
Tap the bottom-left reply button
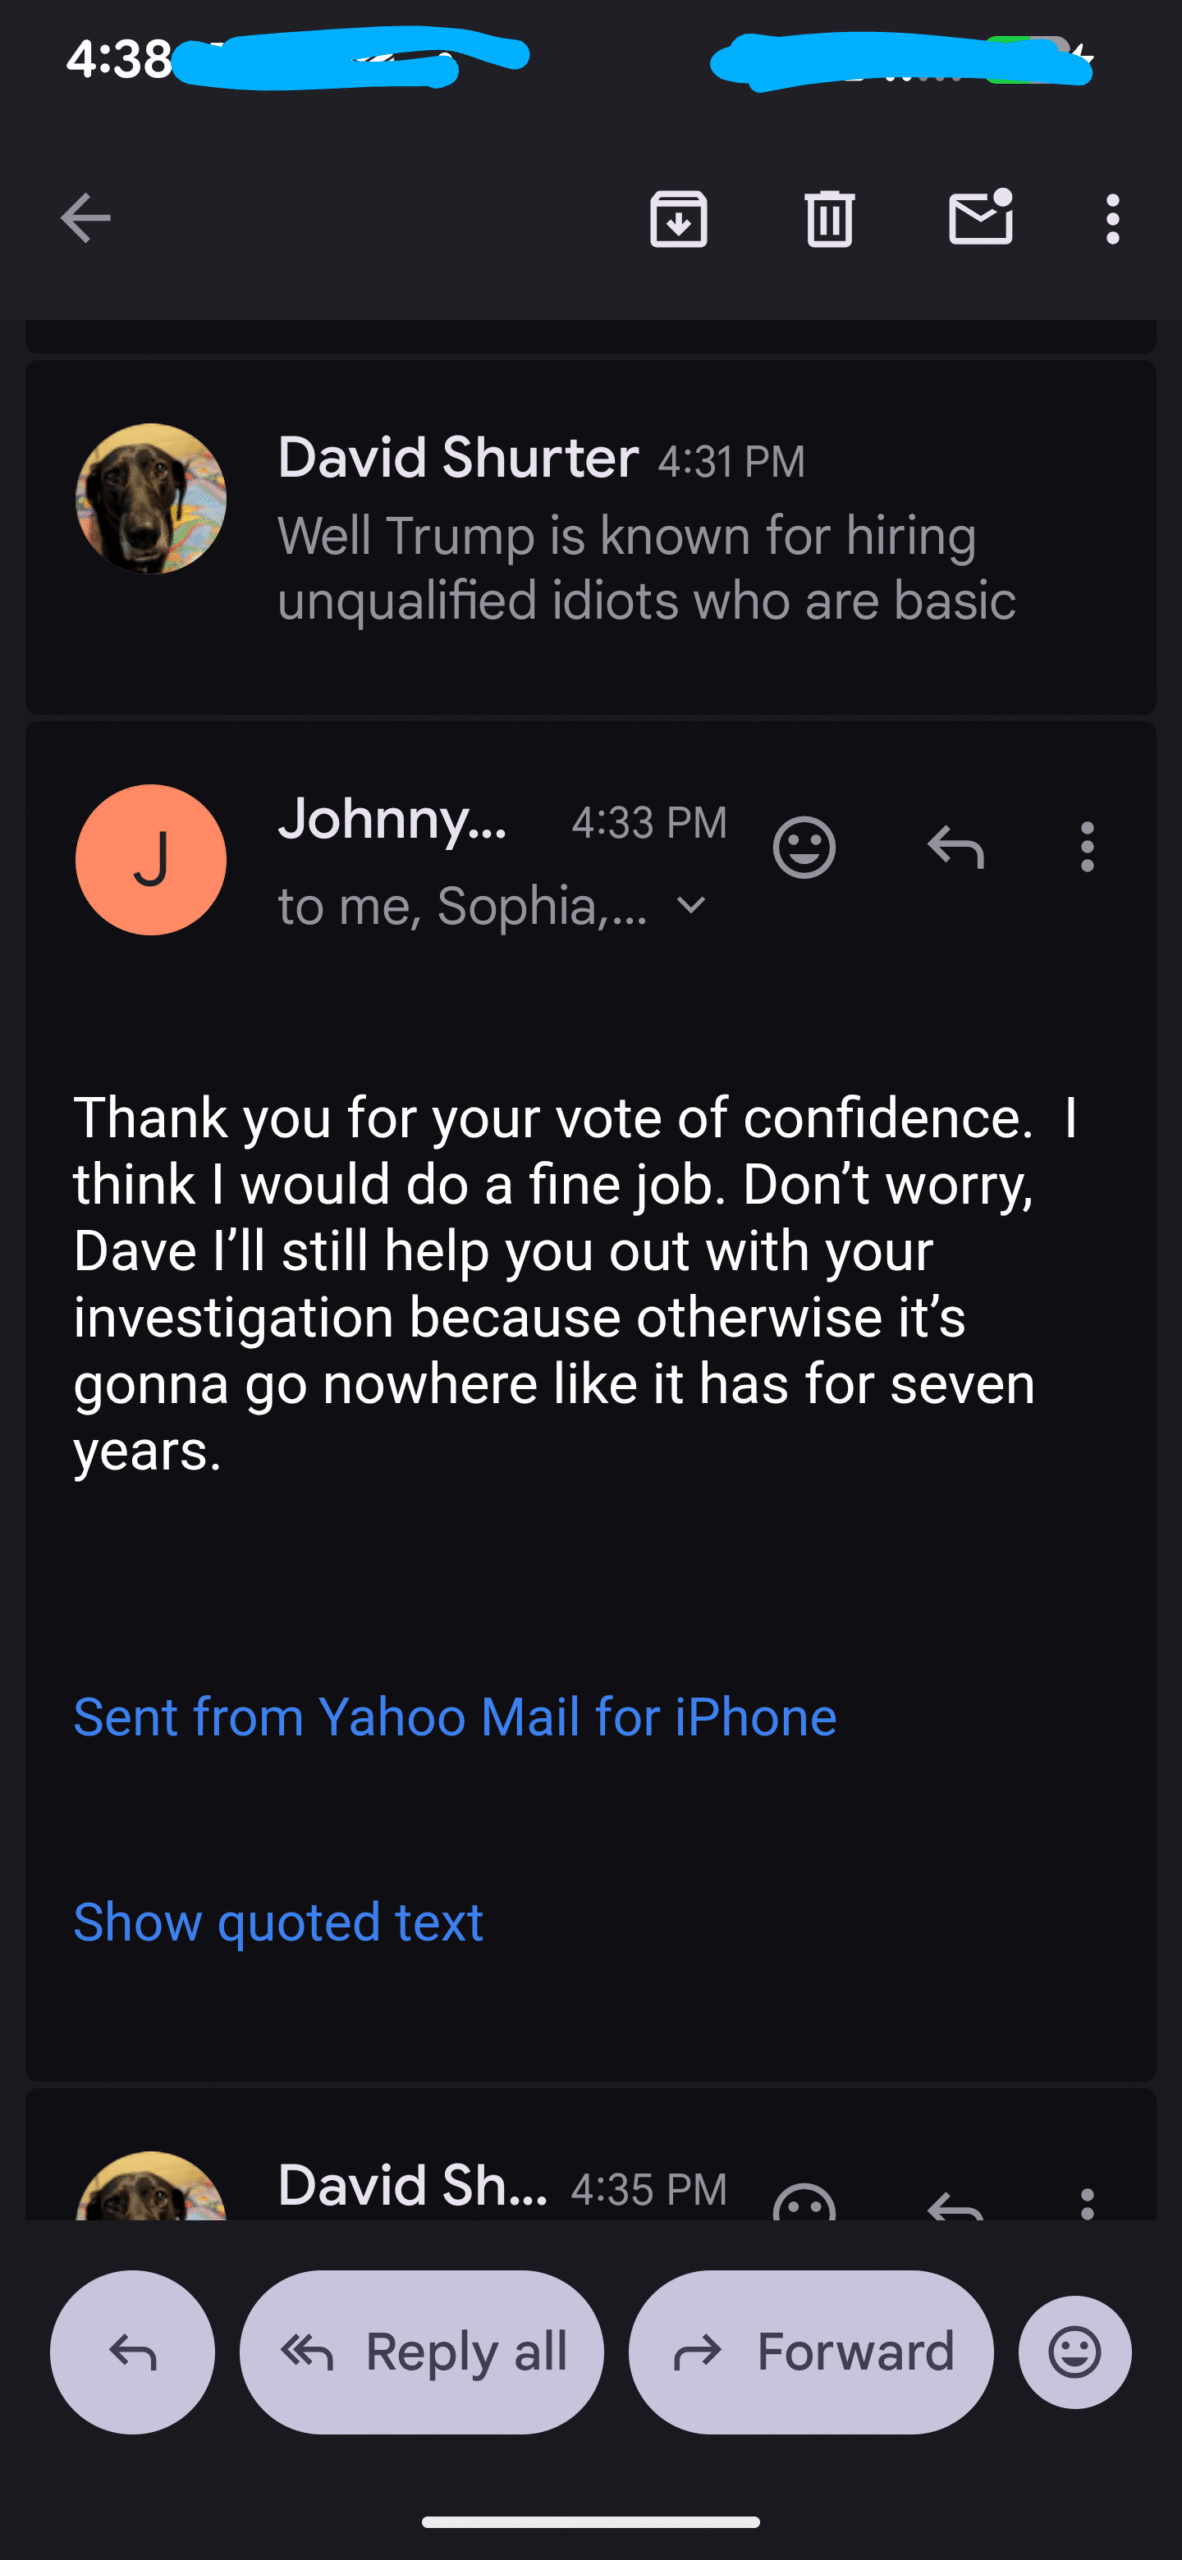point(132,2352)
